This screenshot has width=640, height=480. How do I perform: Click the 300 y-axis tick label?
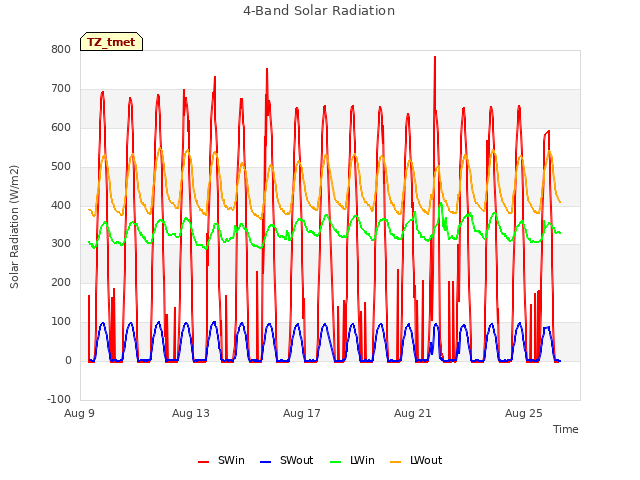(x=61, y=244)
